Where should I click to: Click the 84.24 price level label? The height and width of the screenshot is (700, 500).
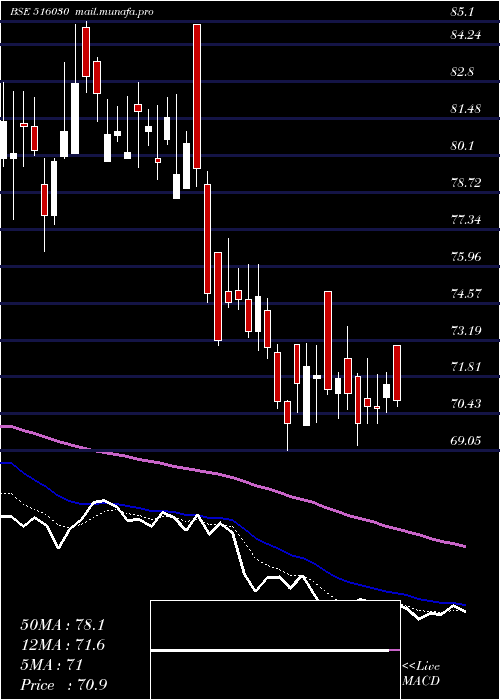tap(466, 34)
